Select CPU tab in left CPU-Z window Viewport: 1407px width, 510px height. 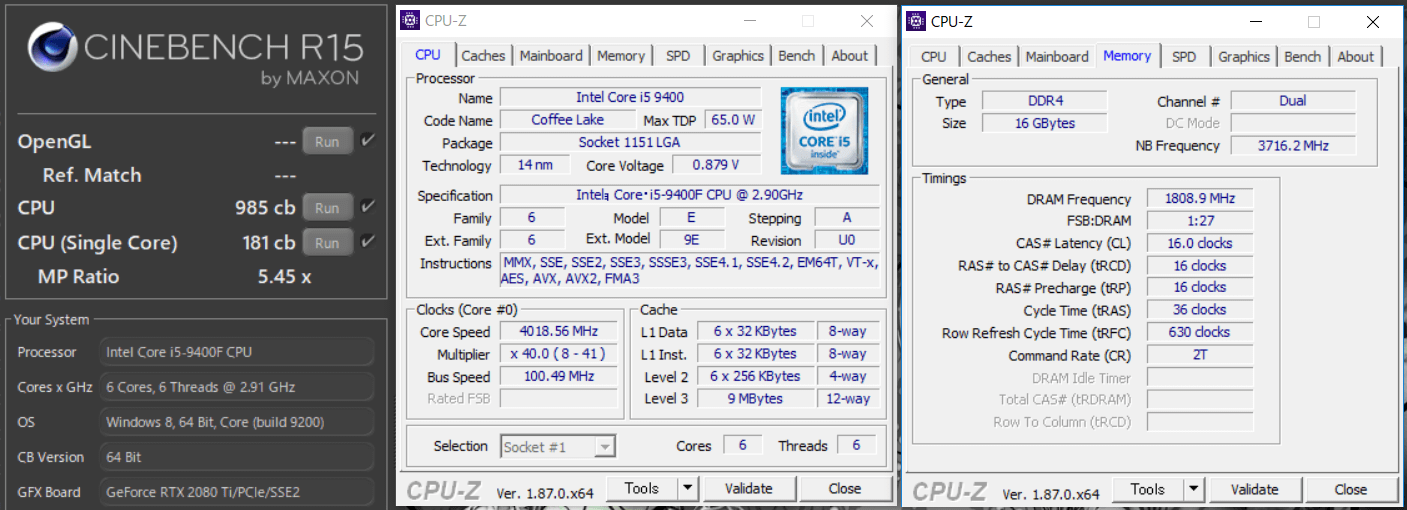point(428,55)
